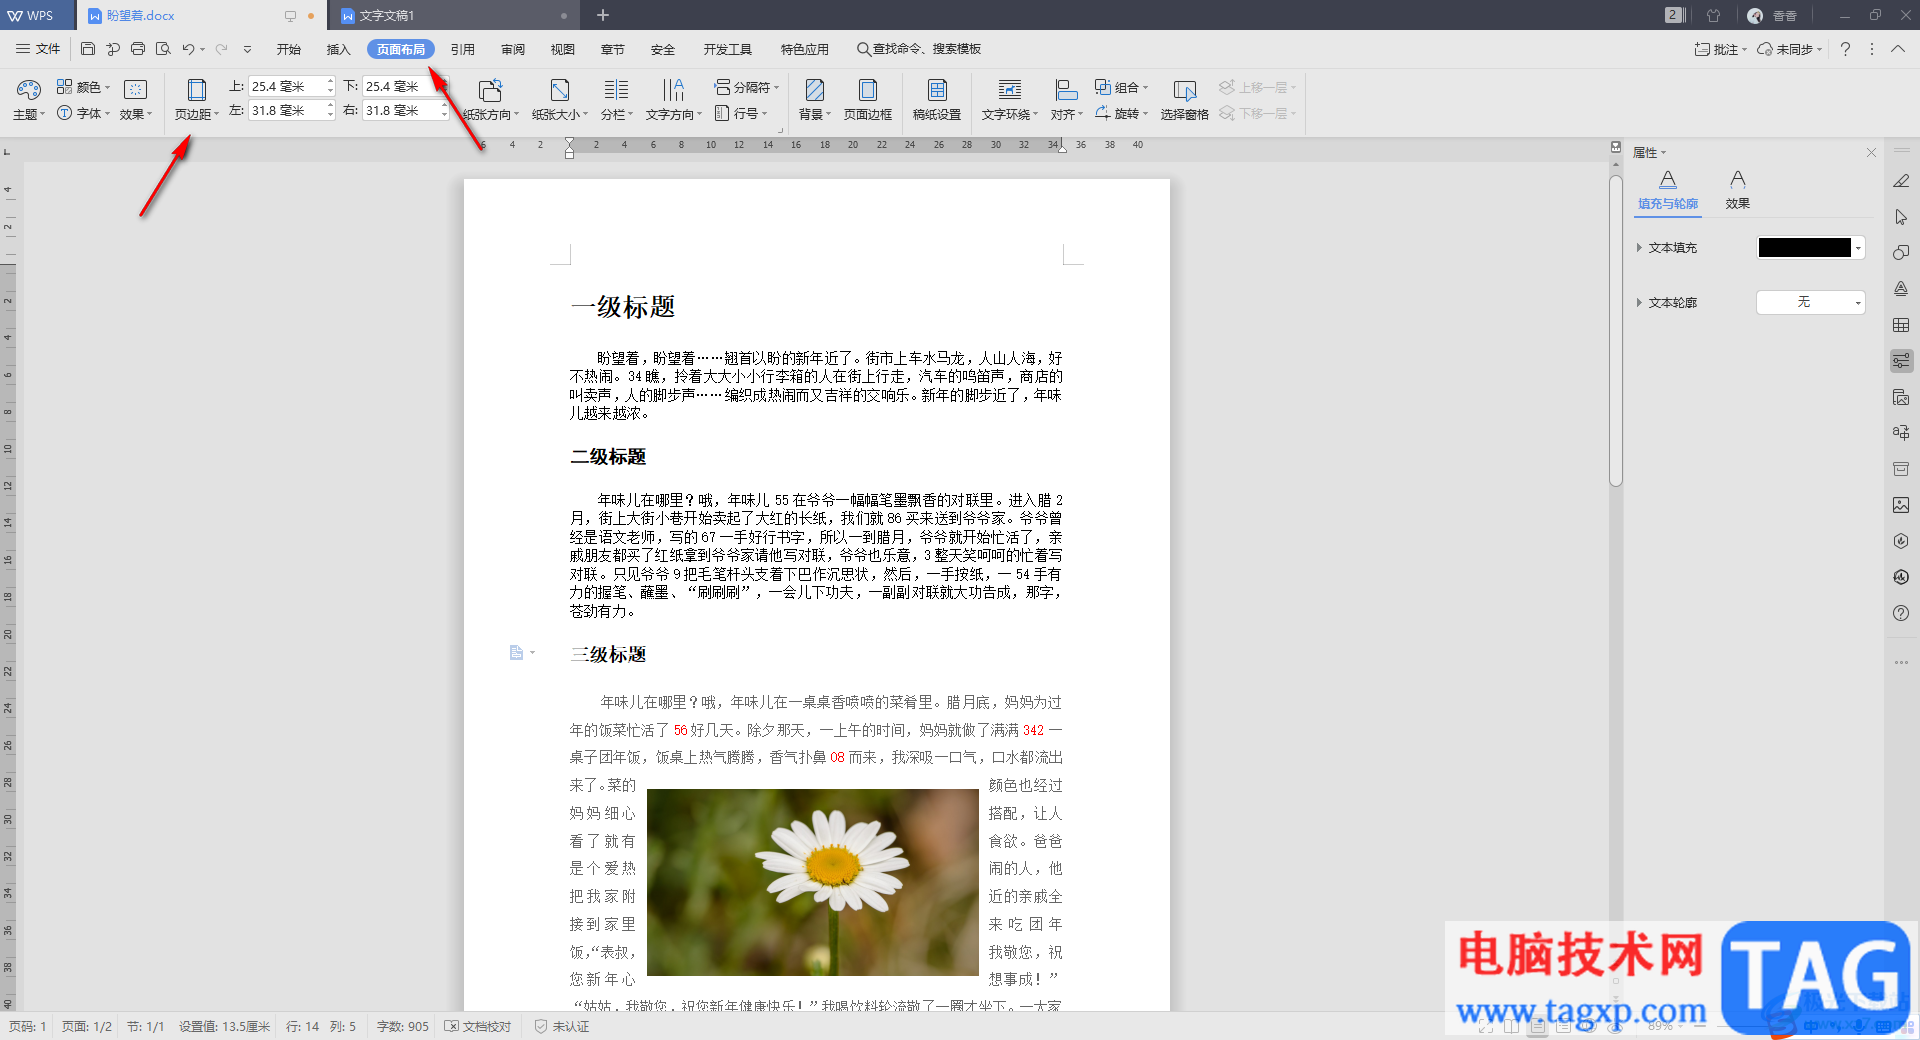Screen dimensions: 1920x1040
Task: Open the 文件 menu
Action: (x=38, y=49)
